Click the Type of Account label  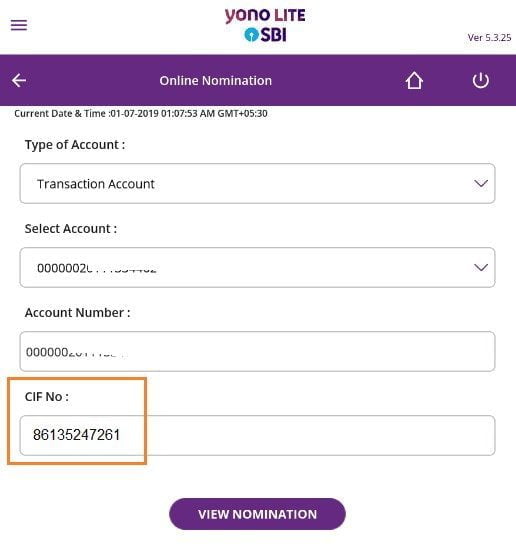tap(75, 145)
